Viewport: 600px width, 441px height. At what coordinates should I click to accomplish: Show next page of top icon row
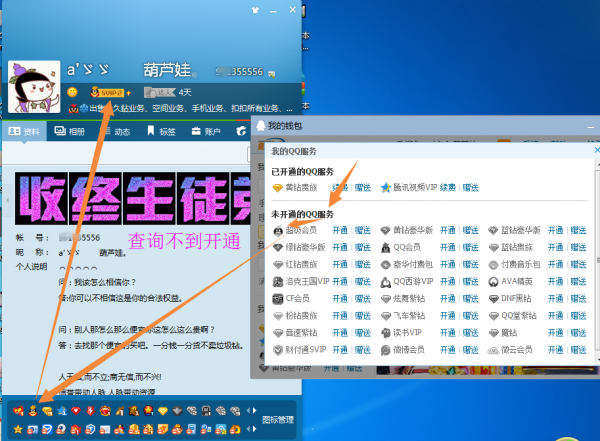click(x=255, y=410)
